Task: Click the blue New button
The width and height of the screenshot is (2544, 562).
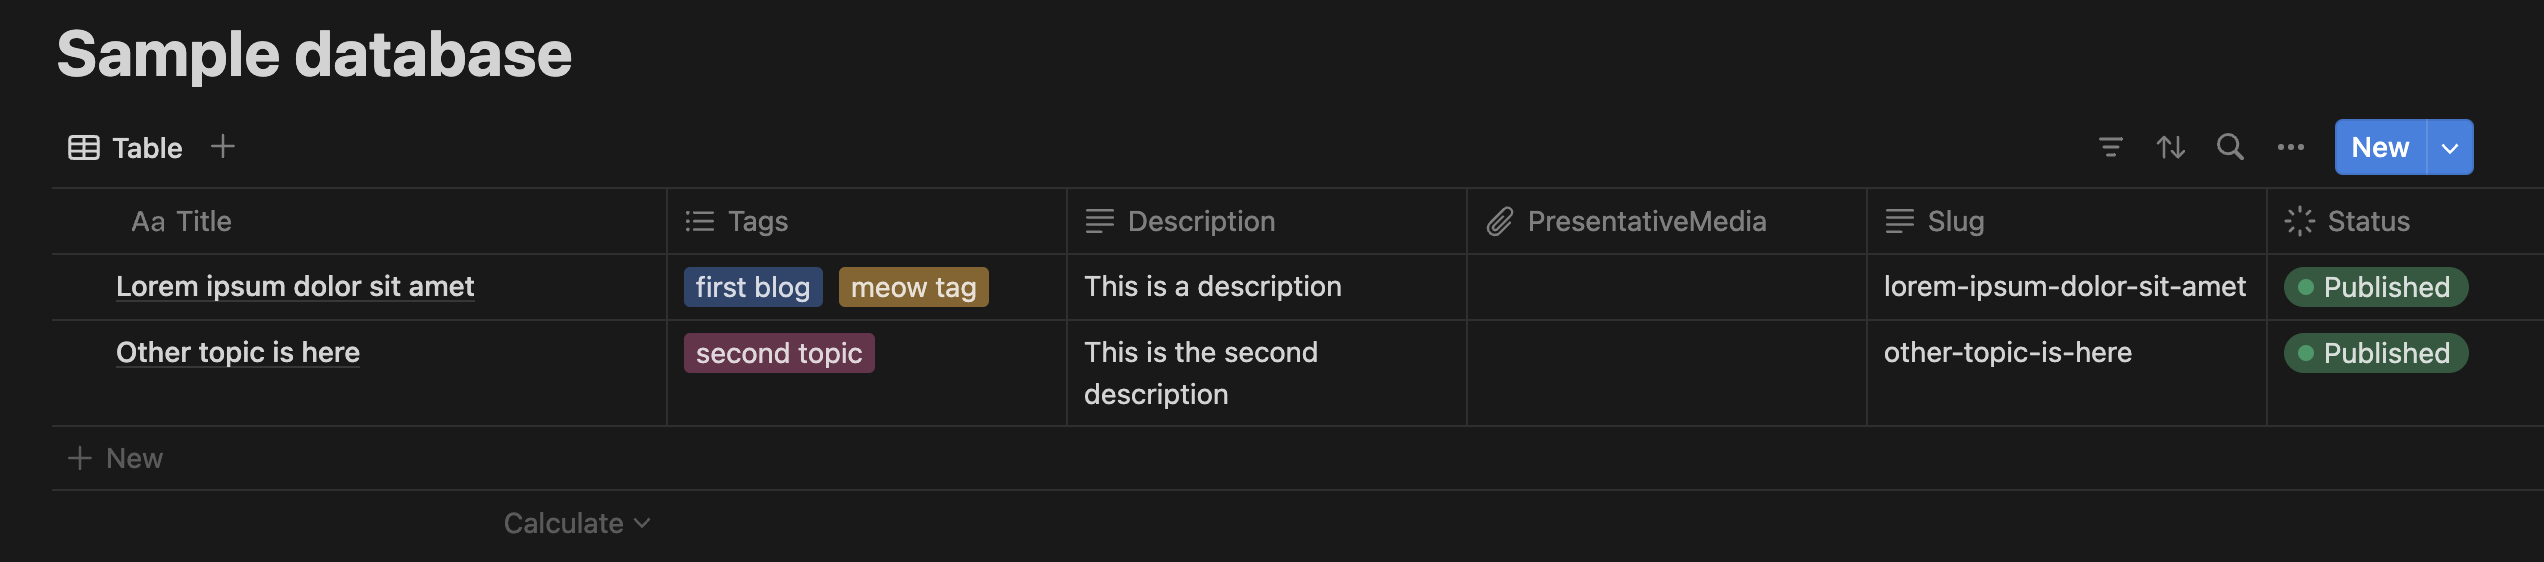Action: pos(2380,148)
